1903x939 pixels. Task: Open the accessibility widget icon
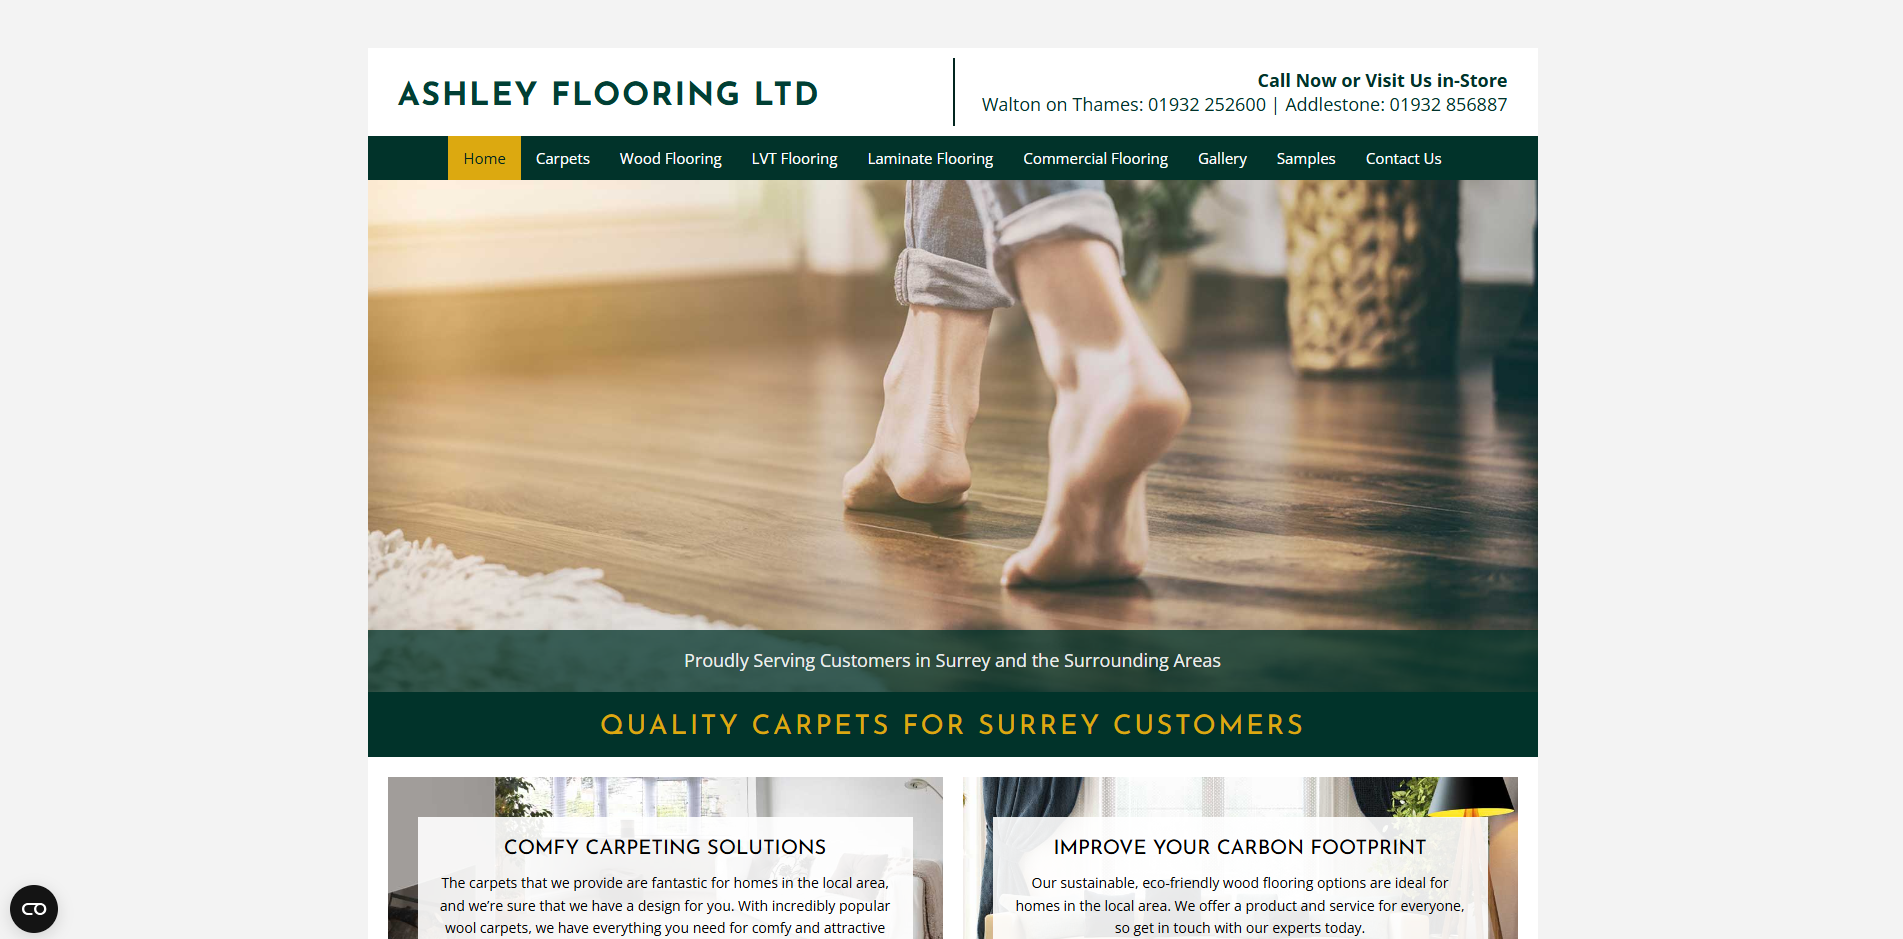tap(34, 909)
